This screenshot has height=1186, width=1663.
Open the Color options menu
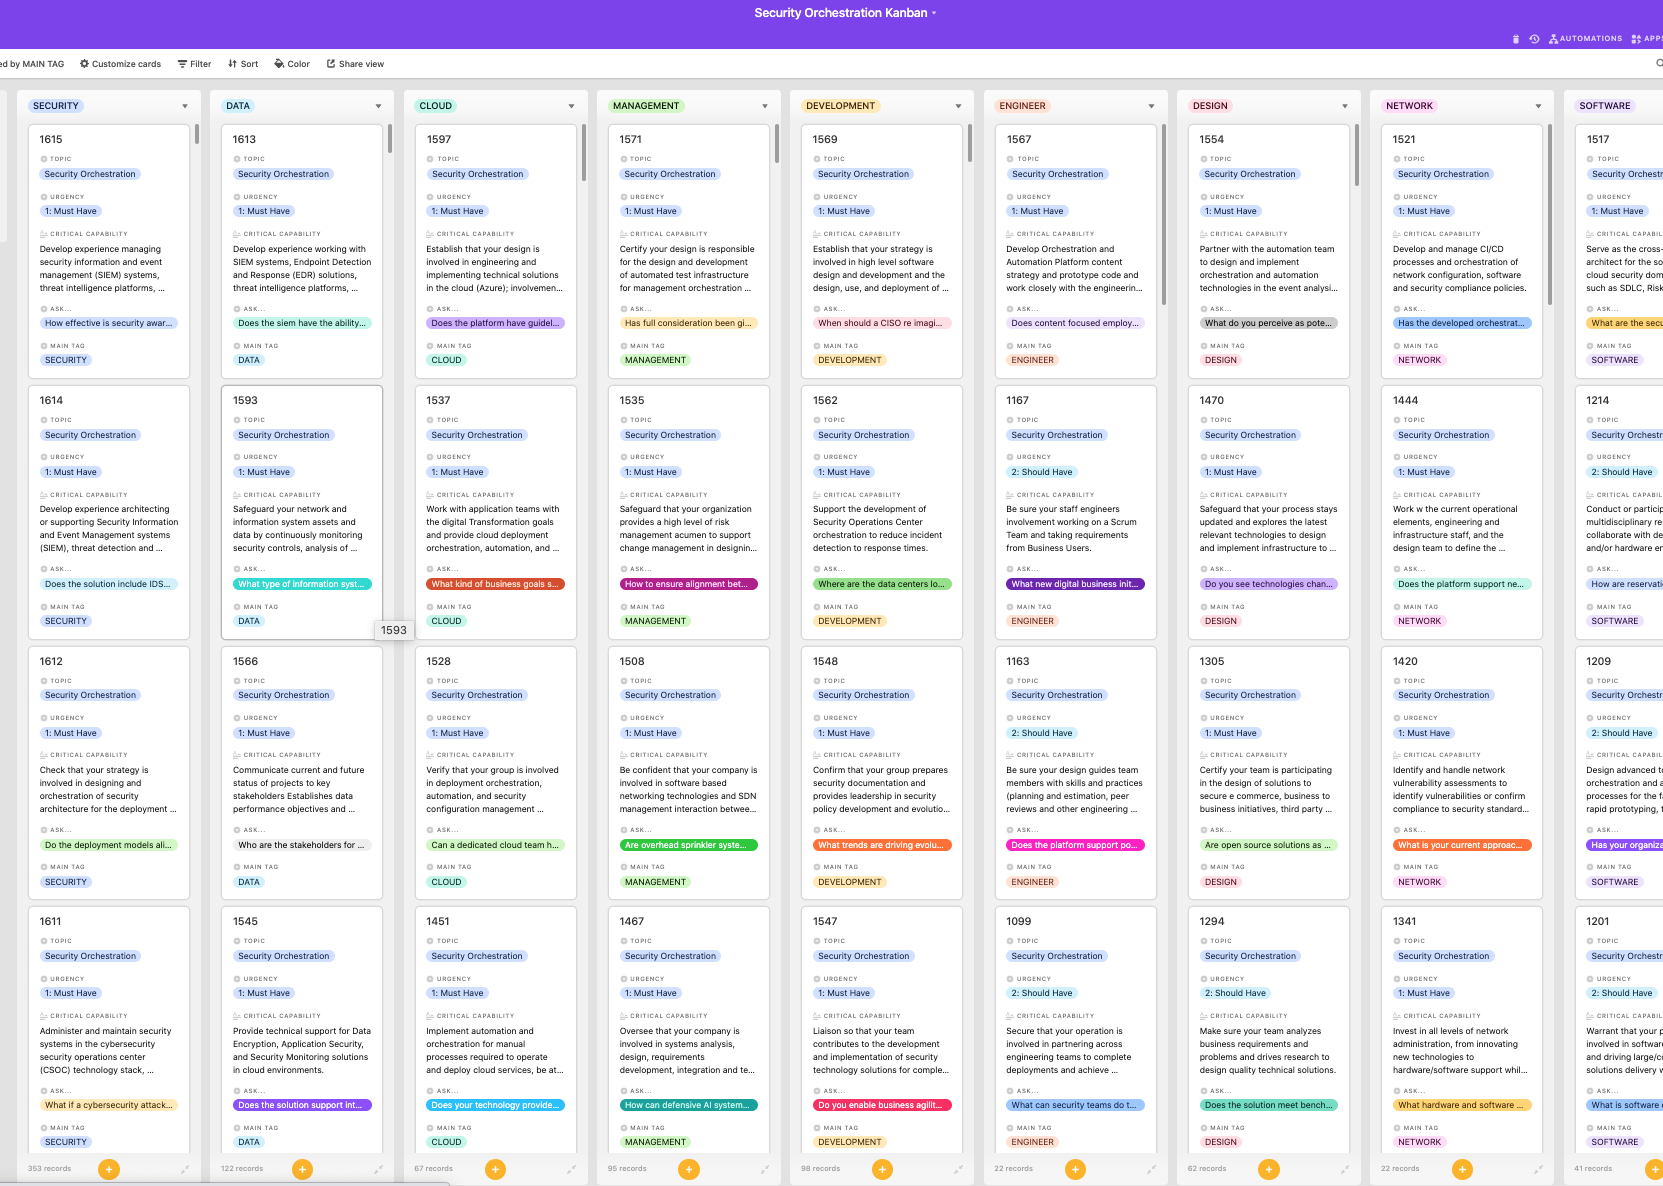292,64
